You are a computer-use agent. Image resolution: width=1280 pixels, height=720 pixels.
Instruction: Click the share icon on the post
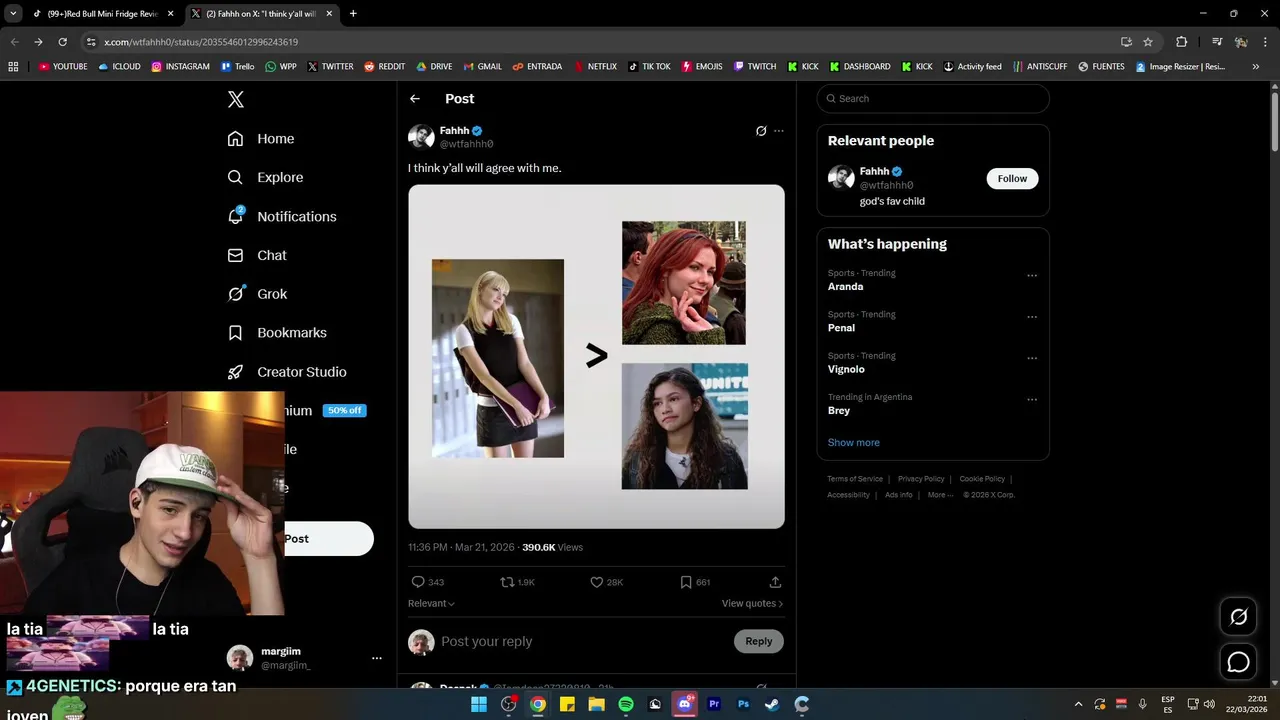click(x=775, y=582)
